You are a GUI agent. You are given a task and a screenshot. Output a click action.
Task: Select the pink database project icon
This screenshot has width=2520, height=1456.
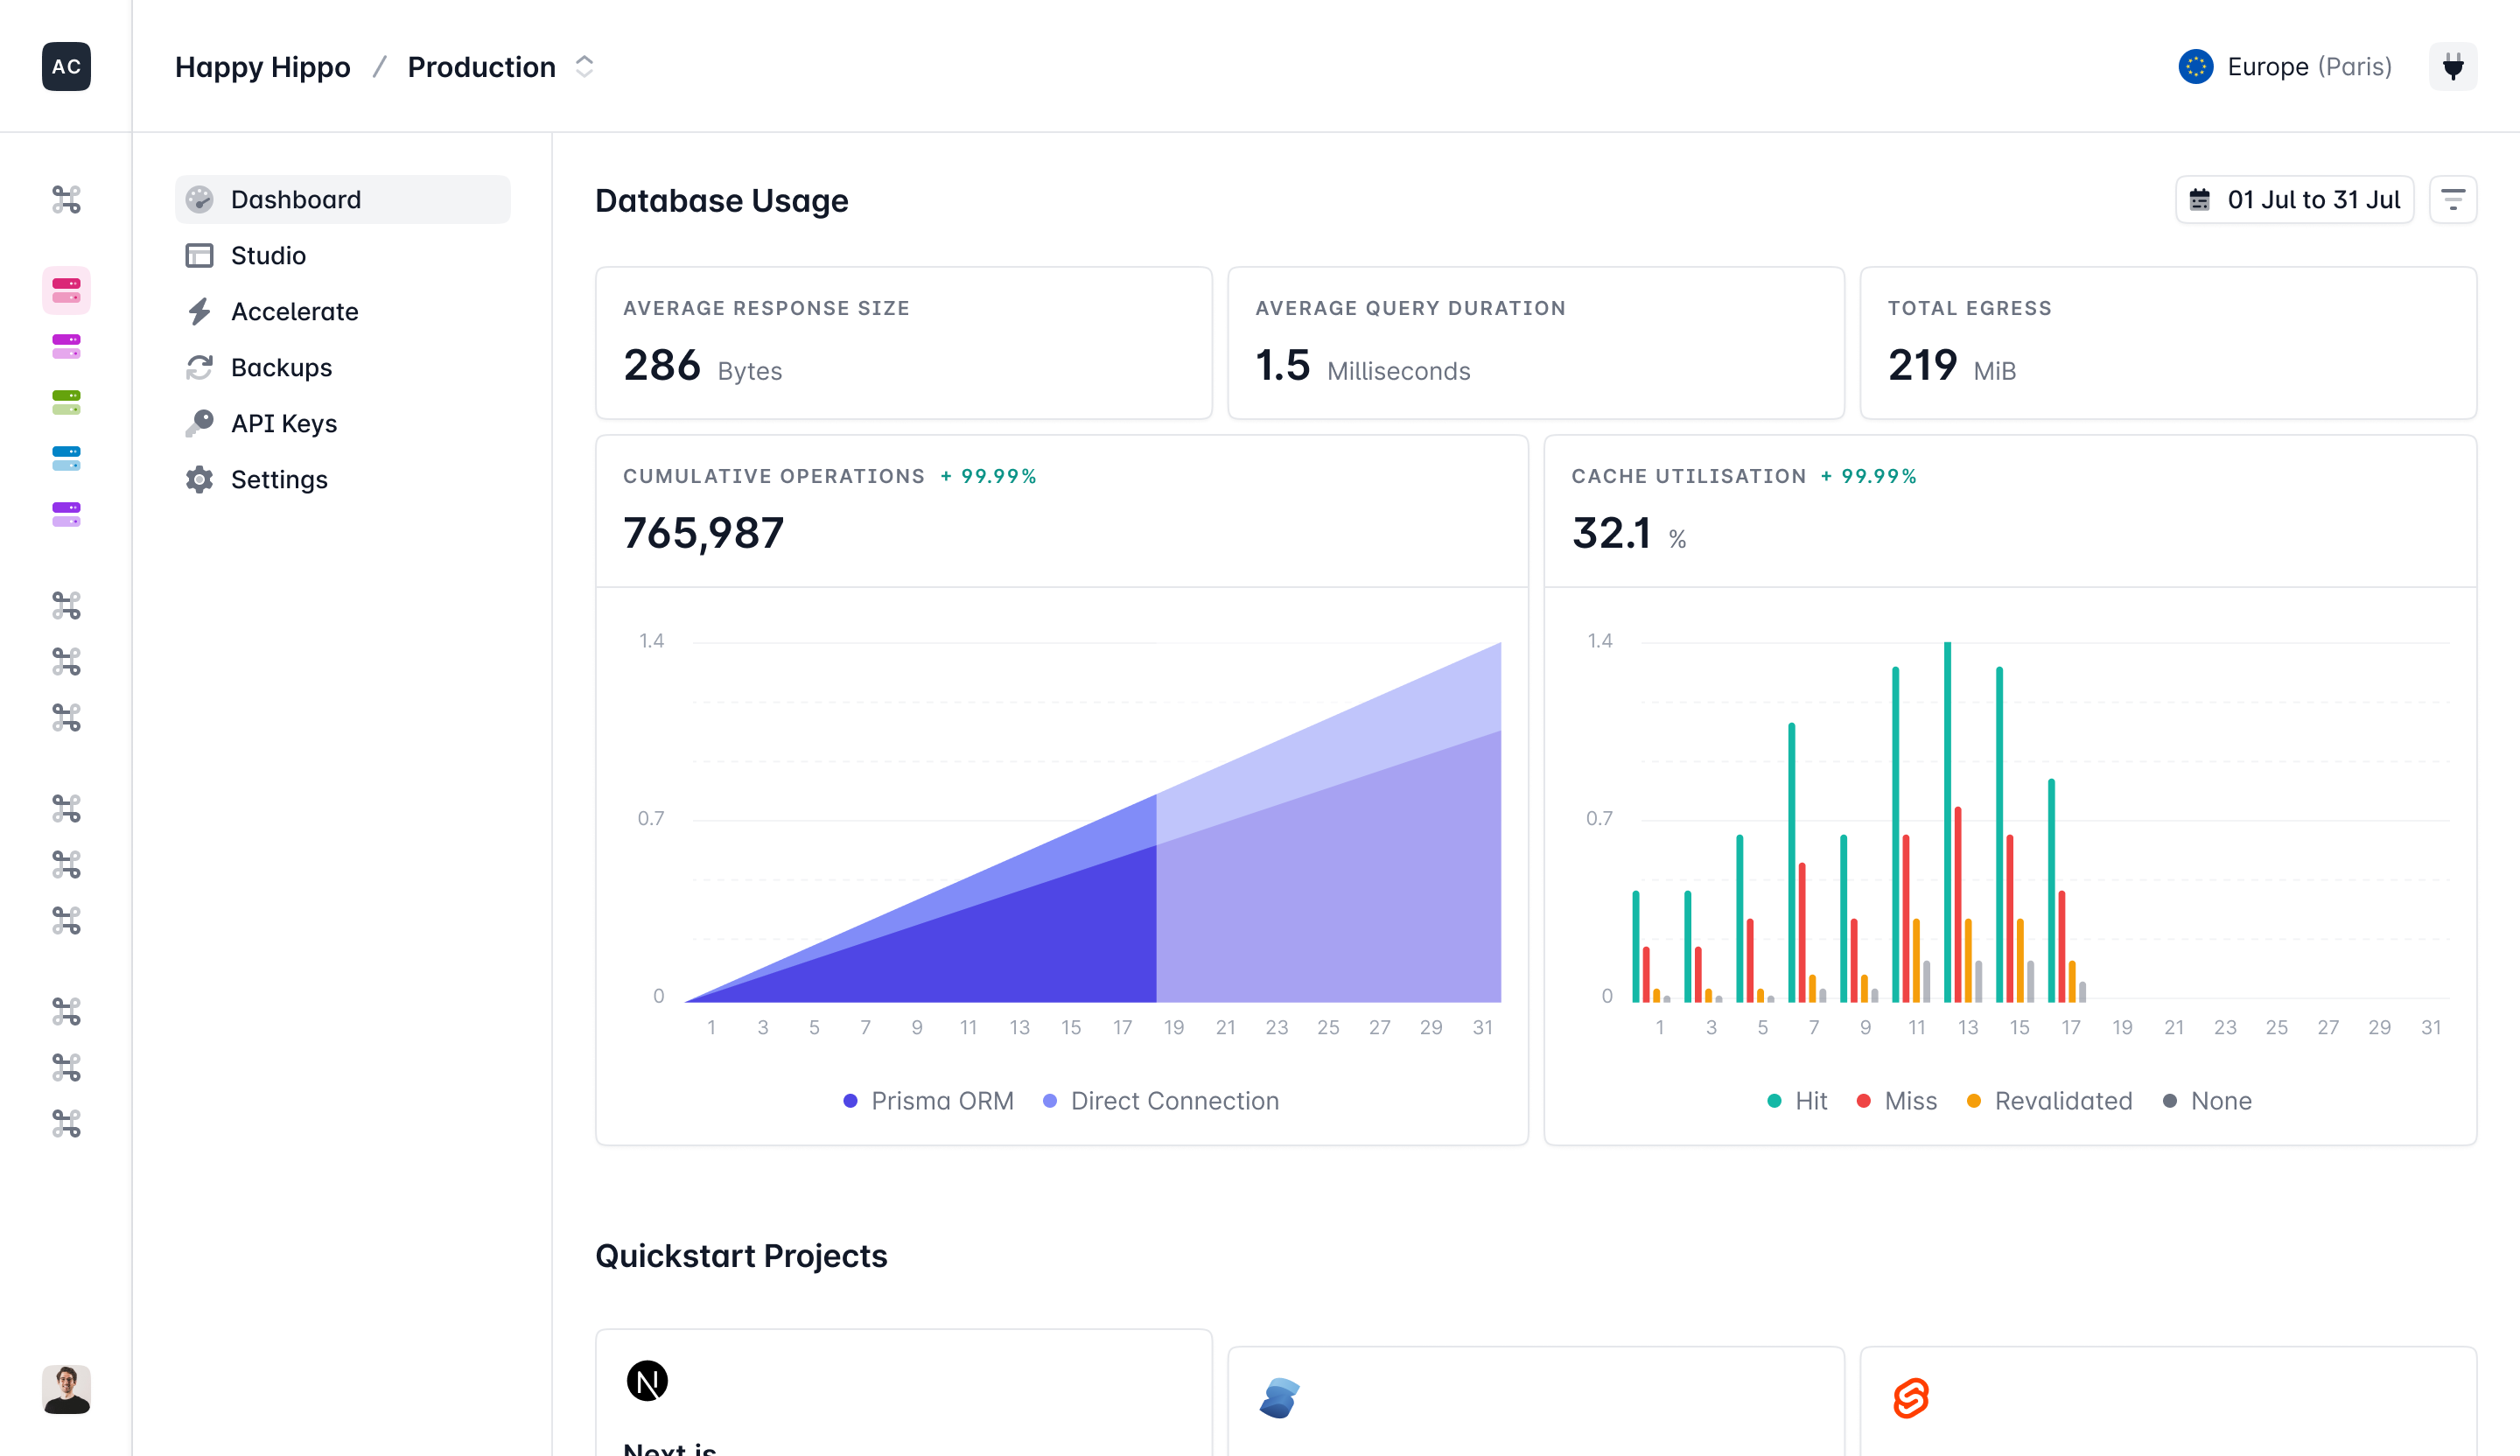66,291
